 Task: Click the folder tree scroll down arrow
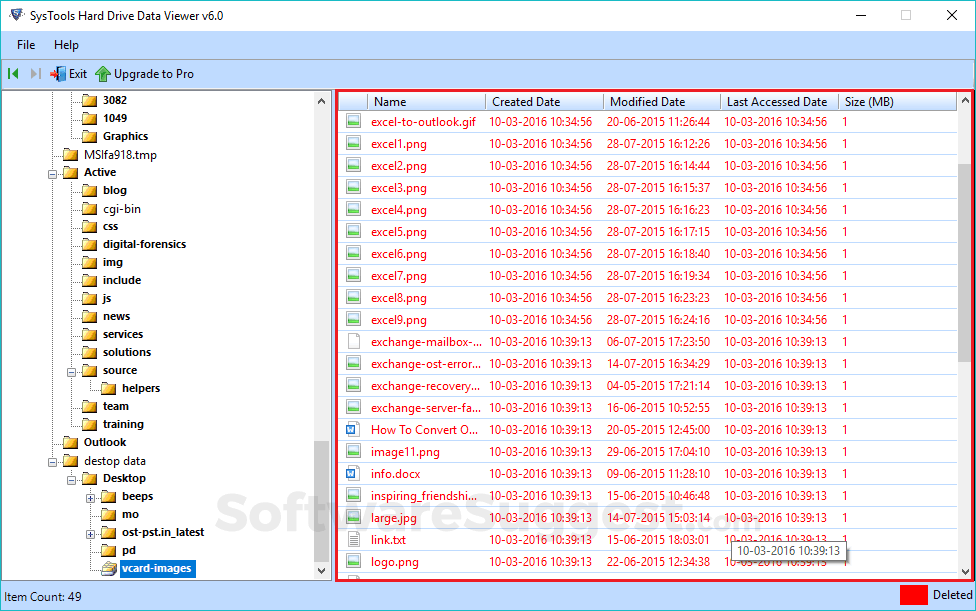pos(321,571)
